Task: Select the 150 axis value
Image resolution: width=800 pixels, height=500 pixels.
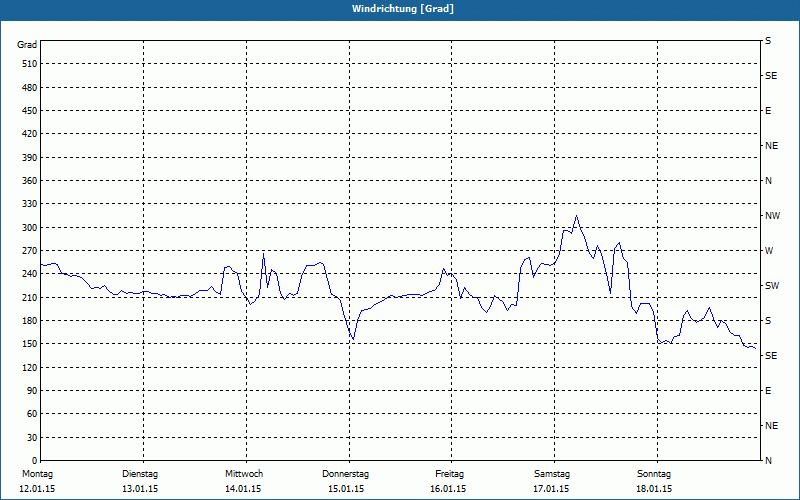Action: pyautogui.click(x=30, y=343)
